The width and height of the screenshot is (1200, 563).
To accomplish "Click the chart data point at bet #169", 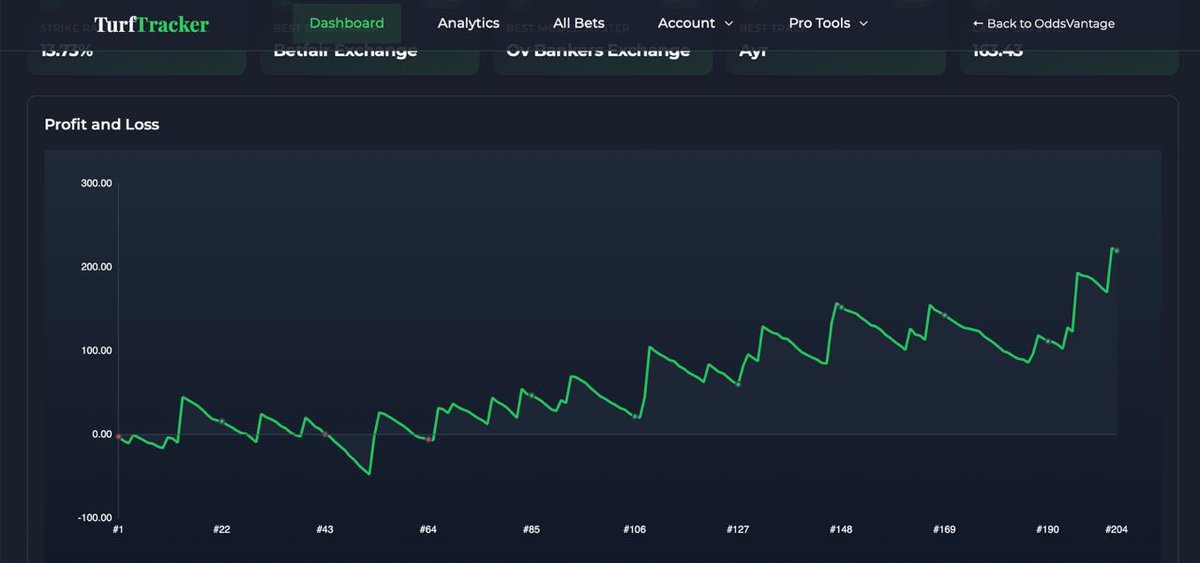I will click(x=944, y=315).
